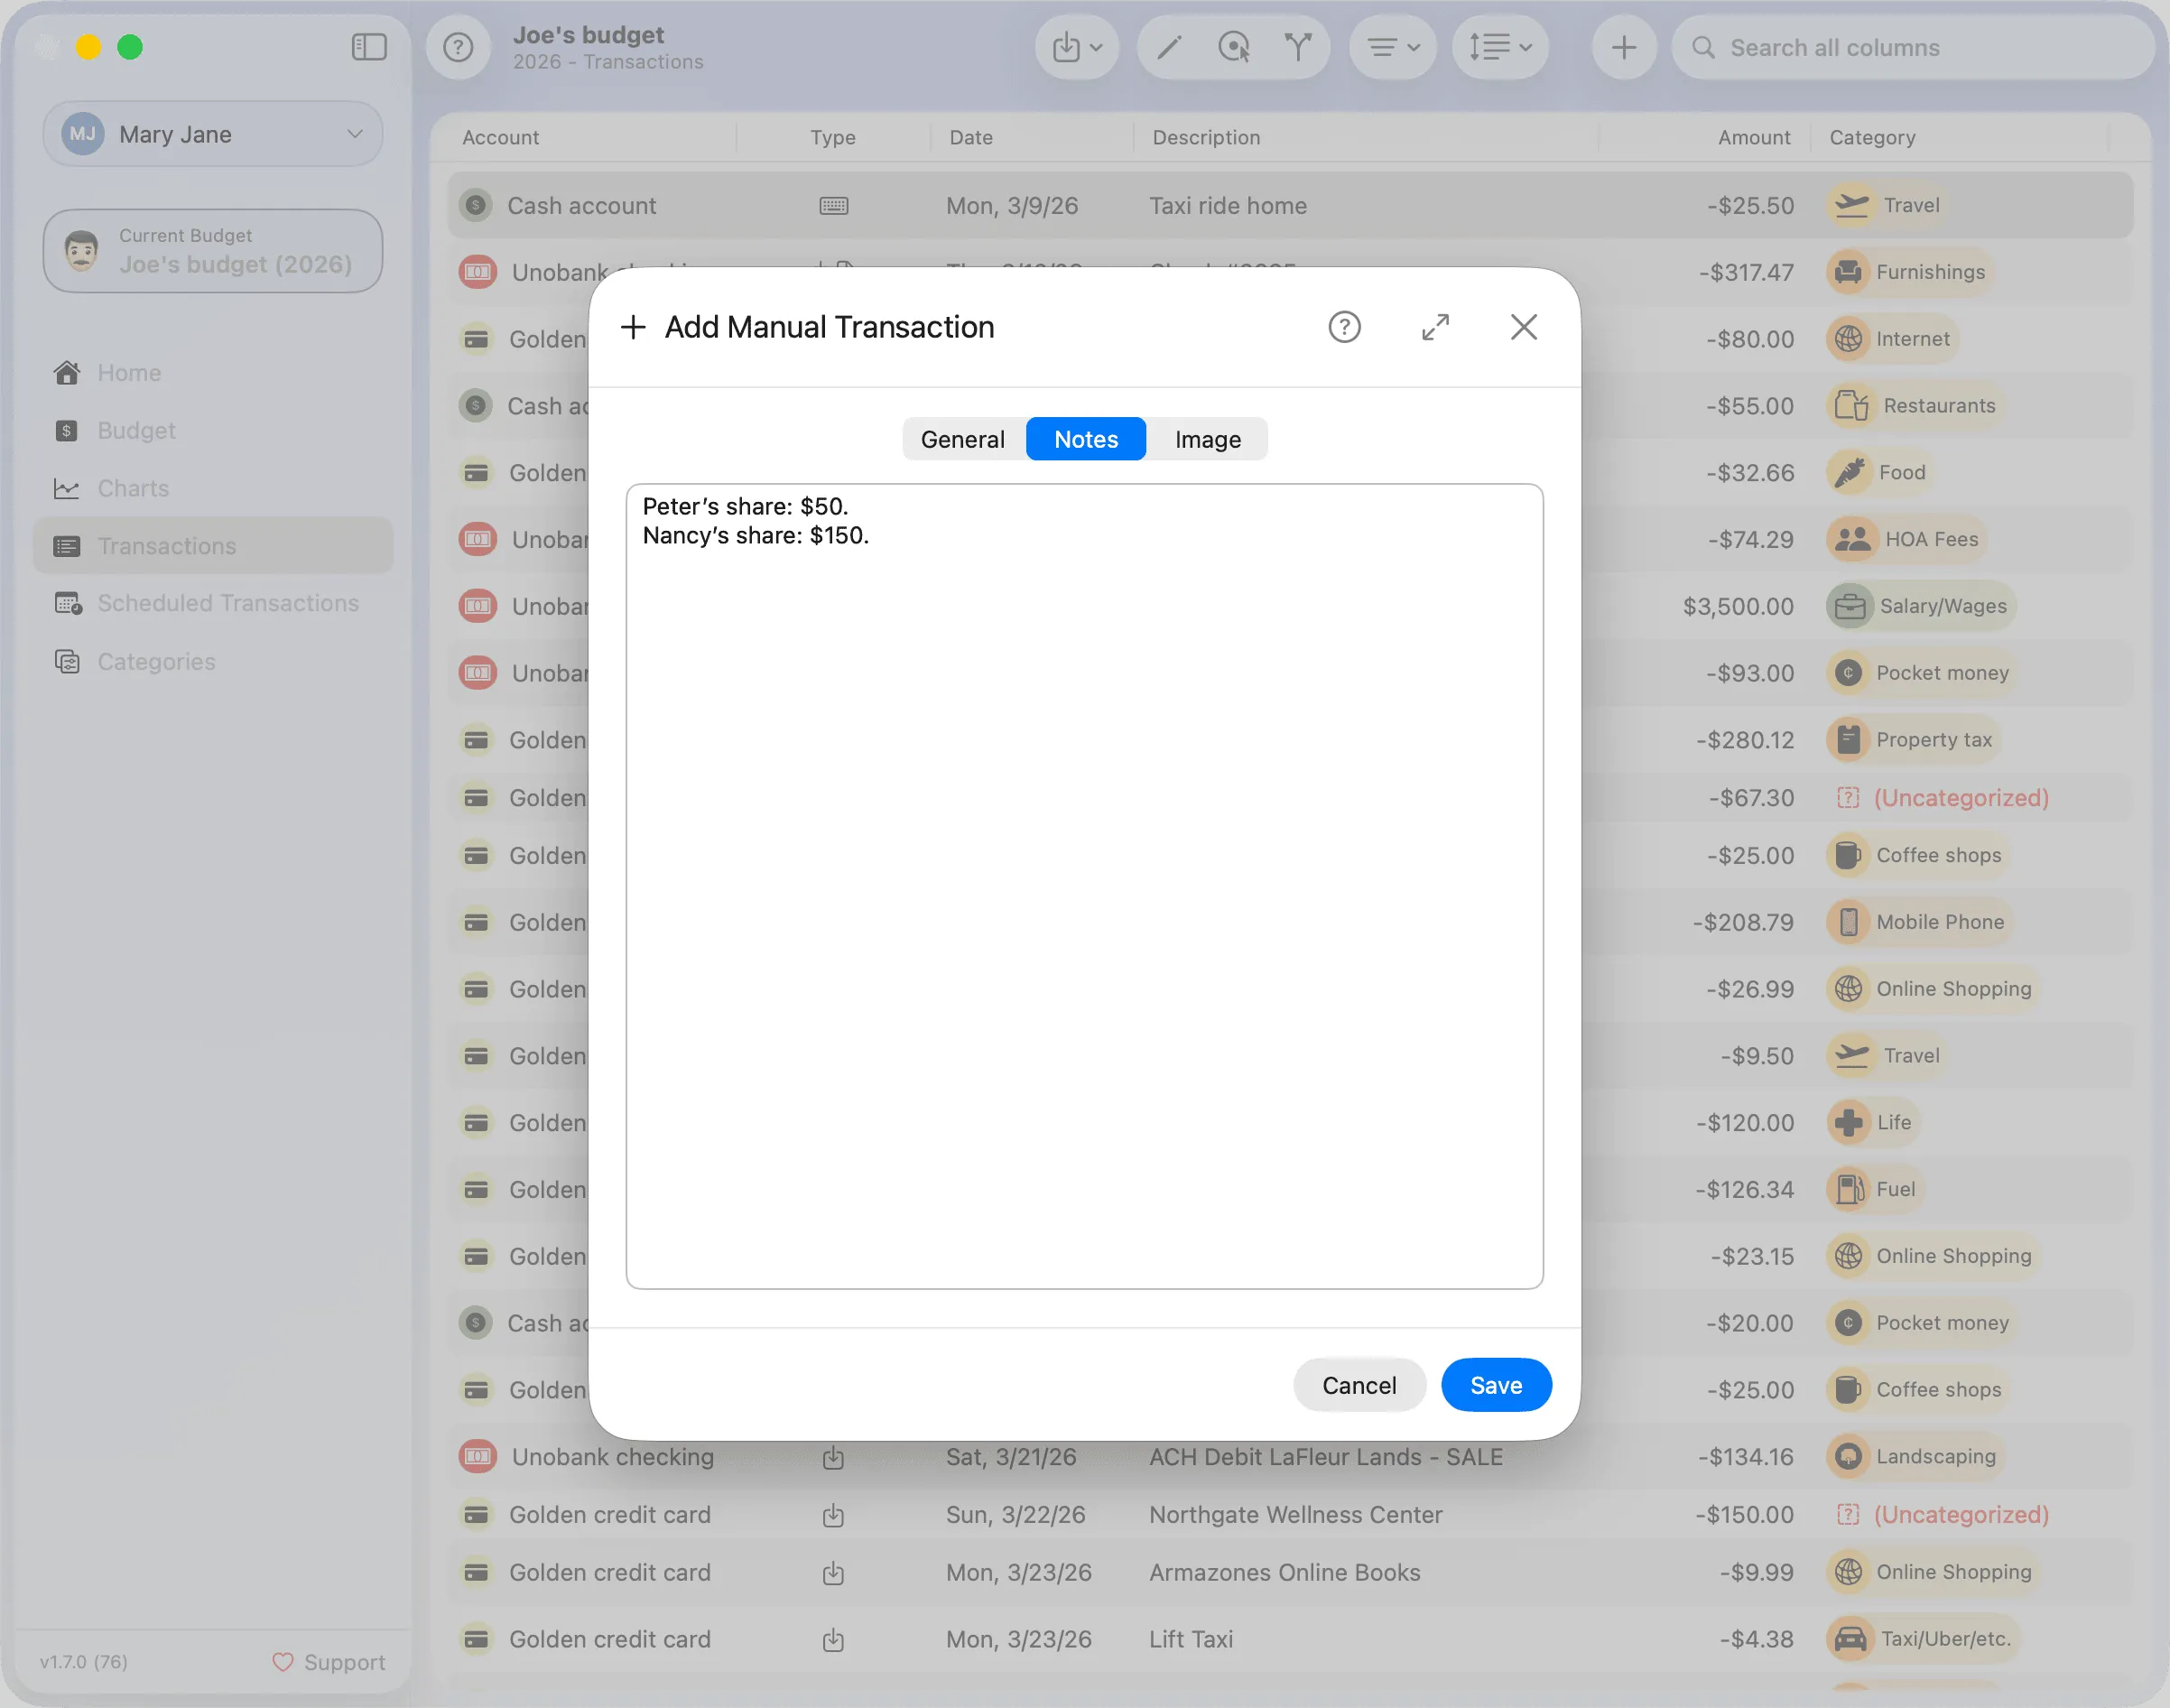Click the plus add transaction toolbar button

pyautogui.click(x=1624, y=47)
